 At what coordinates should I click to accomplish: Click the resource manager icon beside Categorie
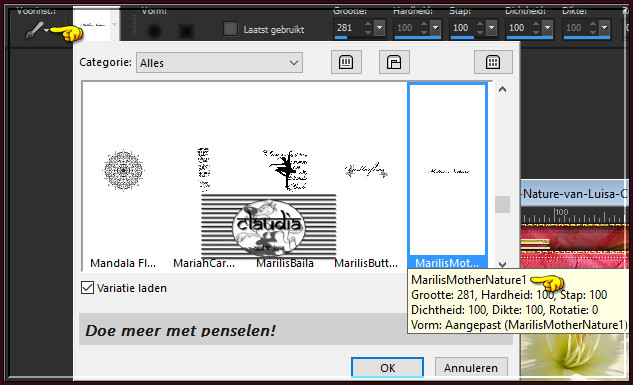(394, 62)
